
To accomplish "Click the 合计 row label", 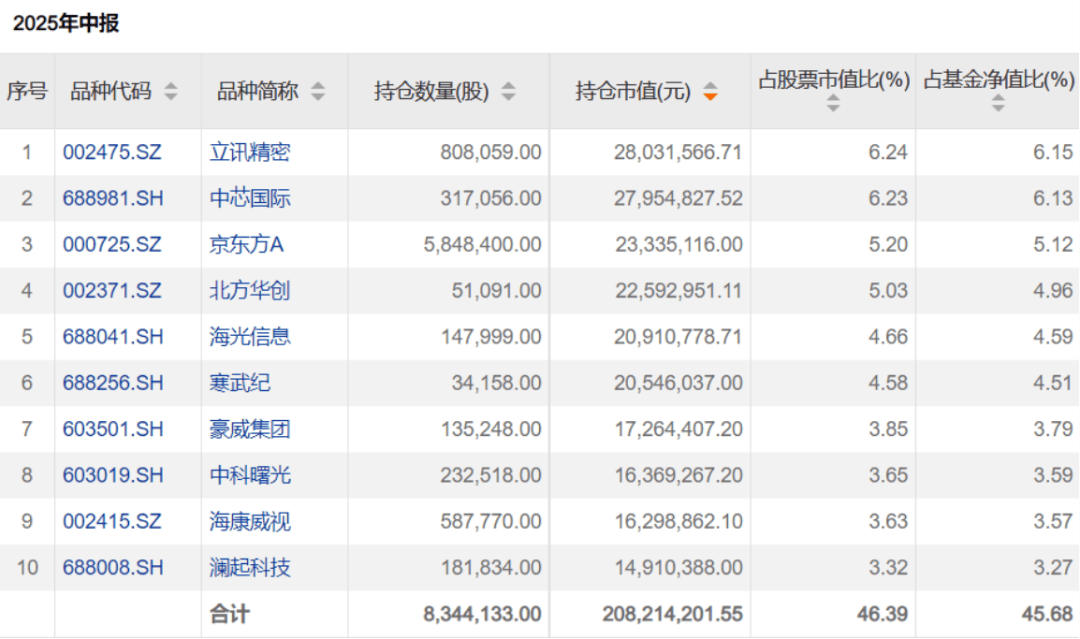I will pyautogui.click(x=229, y=614).
